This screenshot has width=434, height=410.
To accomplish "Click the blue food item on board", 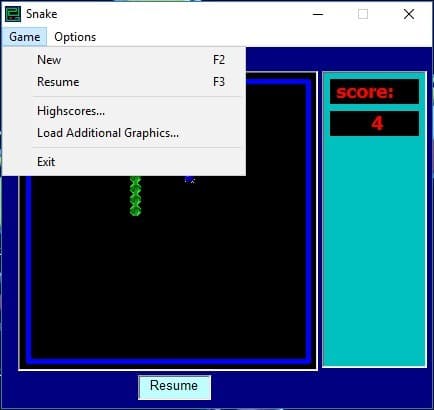I will pos(189,179).
